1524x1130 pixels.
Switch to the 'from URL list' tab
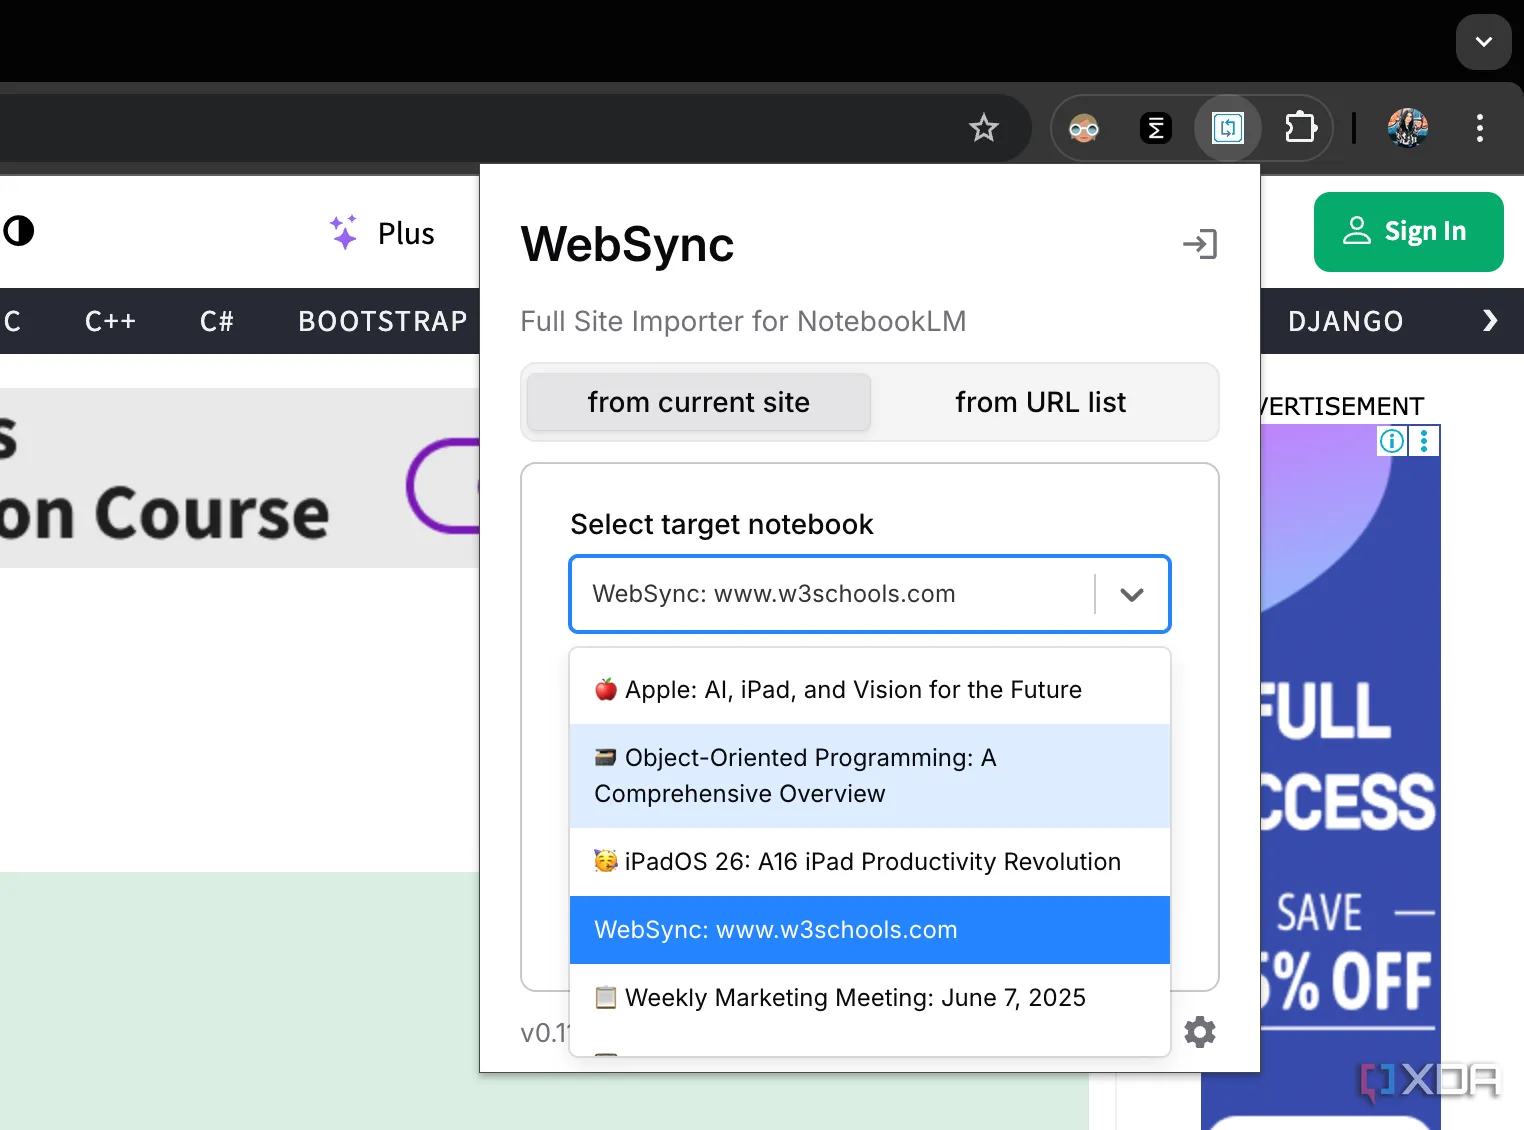[x=1041, y=402]
